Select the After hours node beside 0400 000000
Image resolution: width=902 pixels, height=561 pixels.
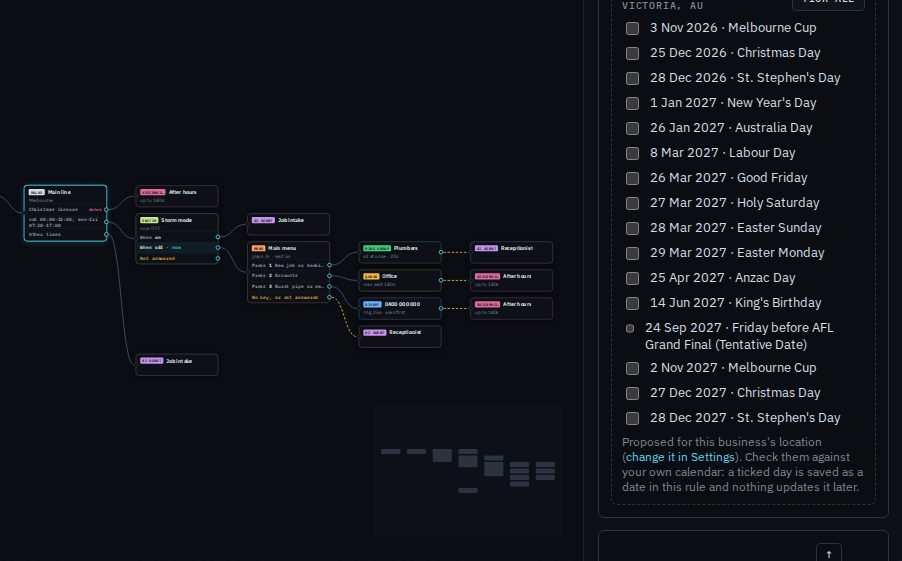point(511,308)
